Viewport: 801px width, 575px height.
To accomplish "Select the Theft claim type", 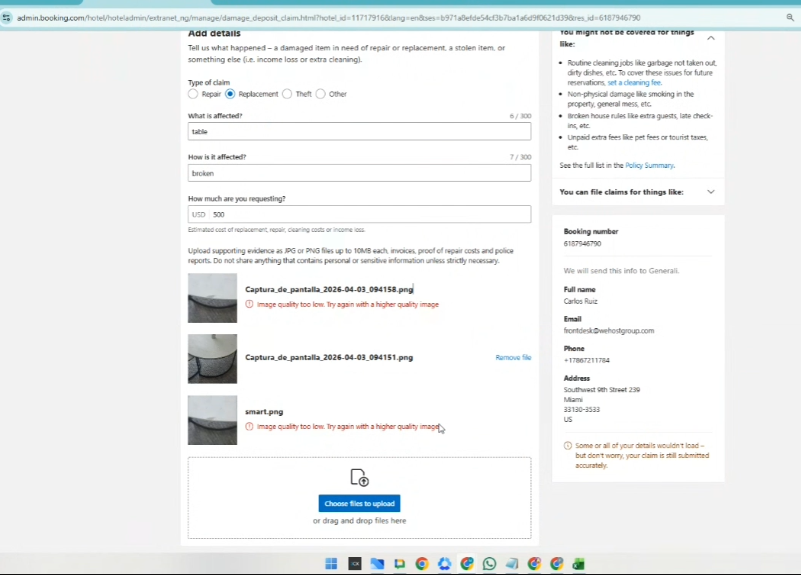I will point(287,94).
